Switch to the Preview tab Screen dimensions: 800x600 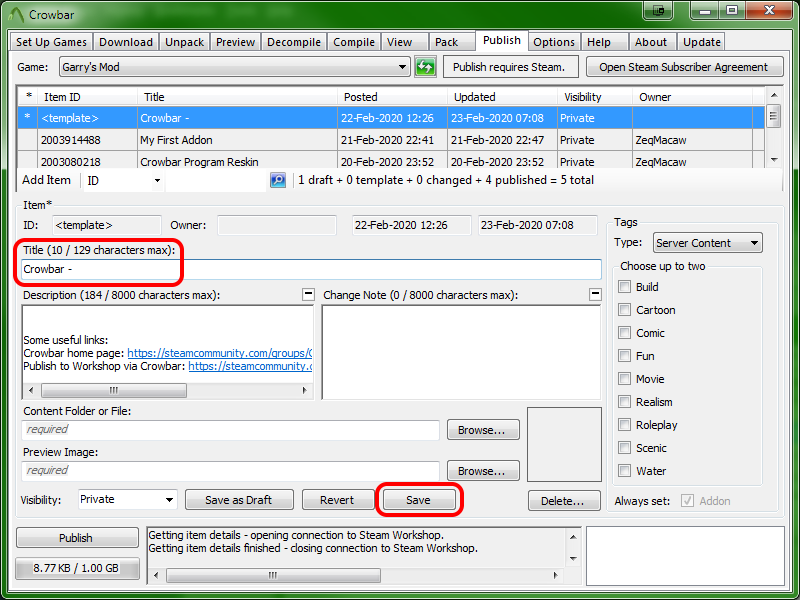pyautogui.click(x=235, y=42)
